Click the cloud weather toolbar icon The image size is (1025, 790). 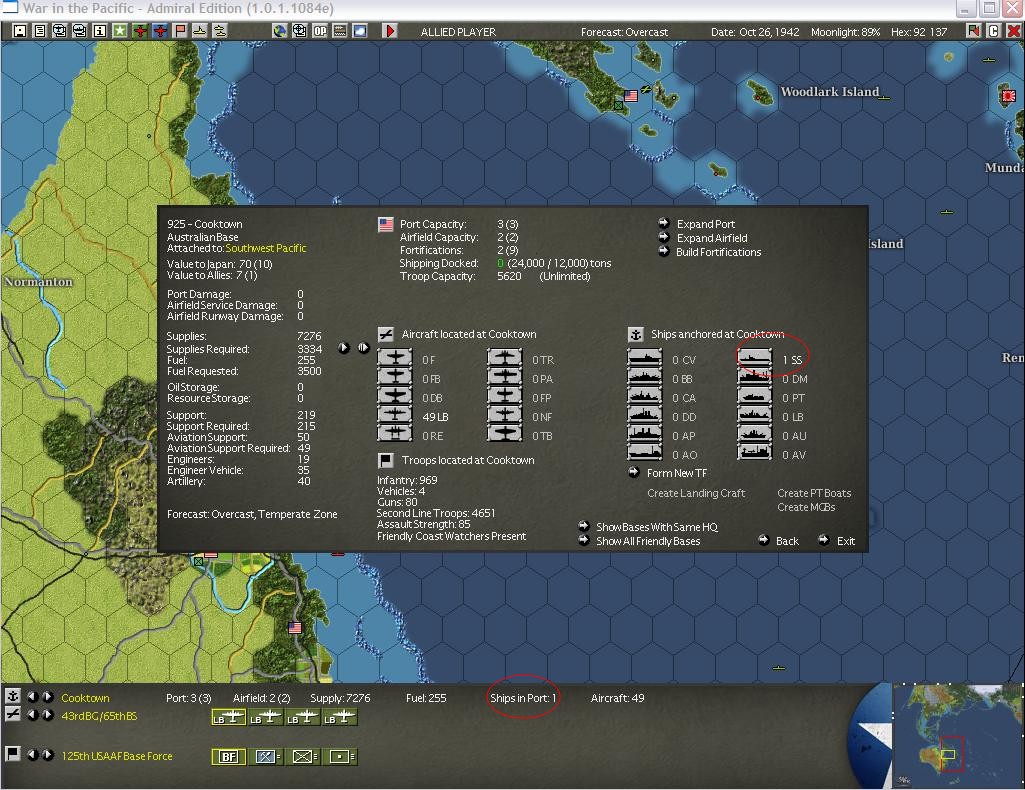[x=360, y=31]
